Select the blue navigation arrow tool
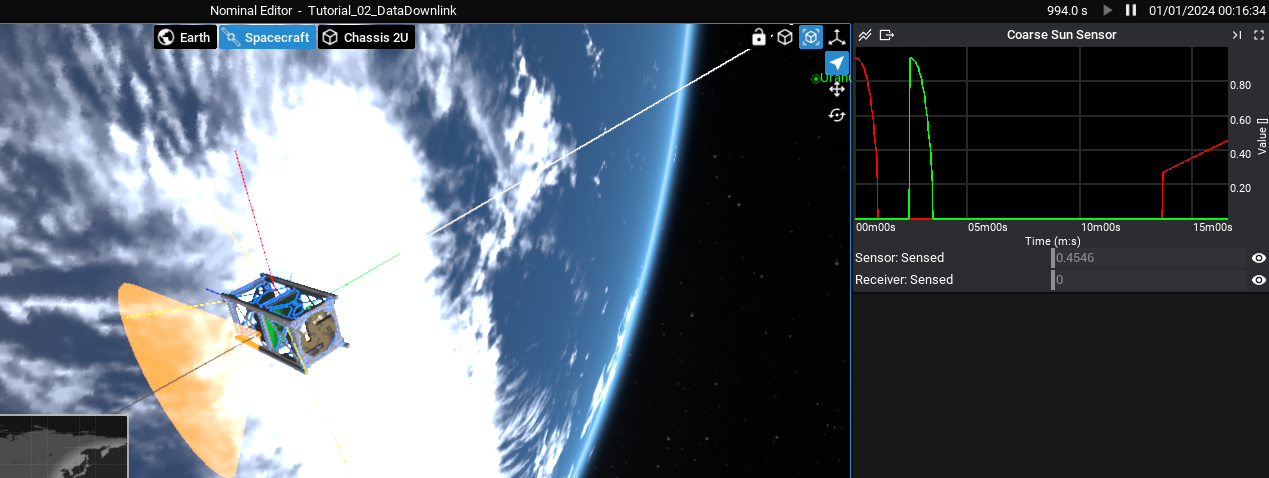 pyautogui.click(x=837, y=63)
